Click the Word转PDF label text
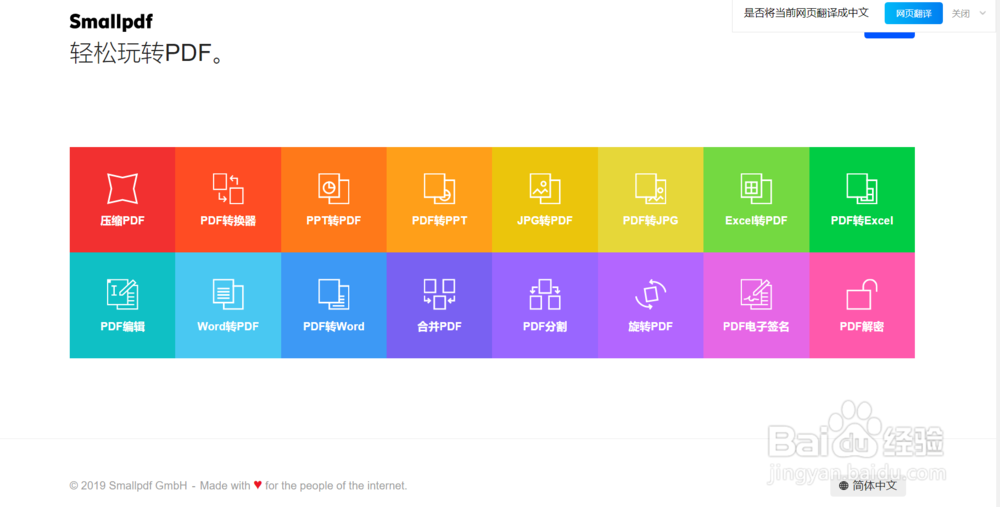Viewport: 1000px width, 507px height. [228, 327]
